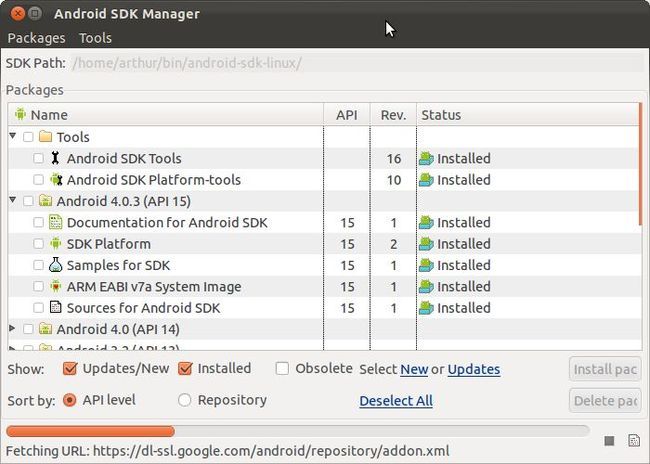The width and height of the screenshot is (650, 464).
Task: Uncheck the Updates/New filter
Action: pyautogui.click(x=70, y=368)
